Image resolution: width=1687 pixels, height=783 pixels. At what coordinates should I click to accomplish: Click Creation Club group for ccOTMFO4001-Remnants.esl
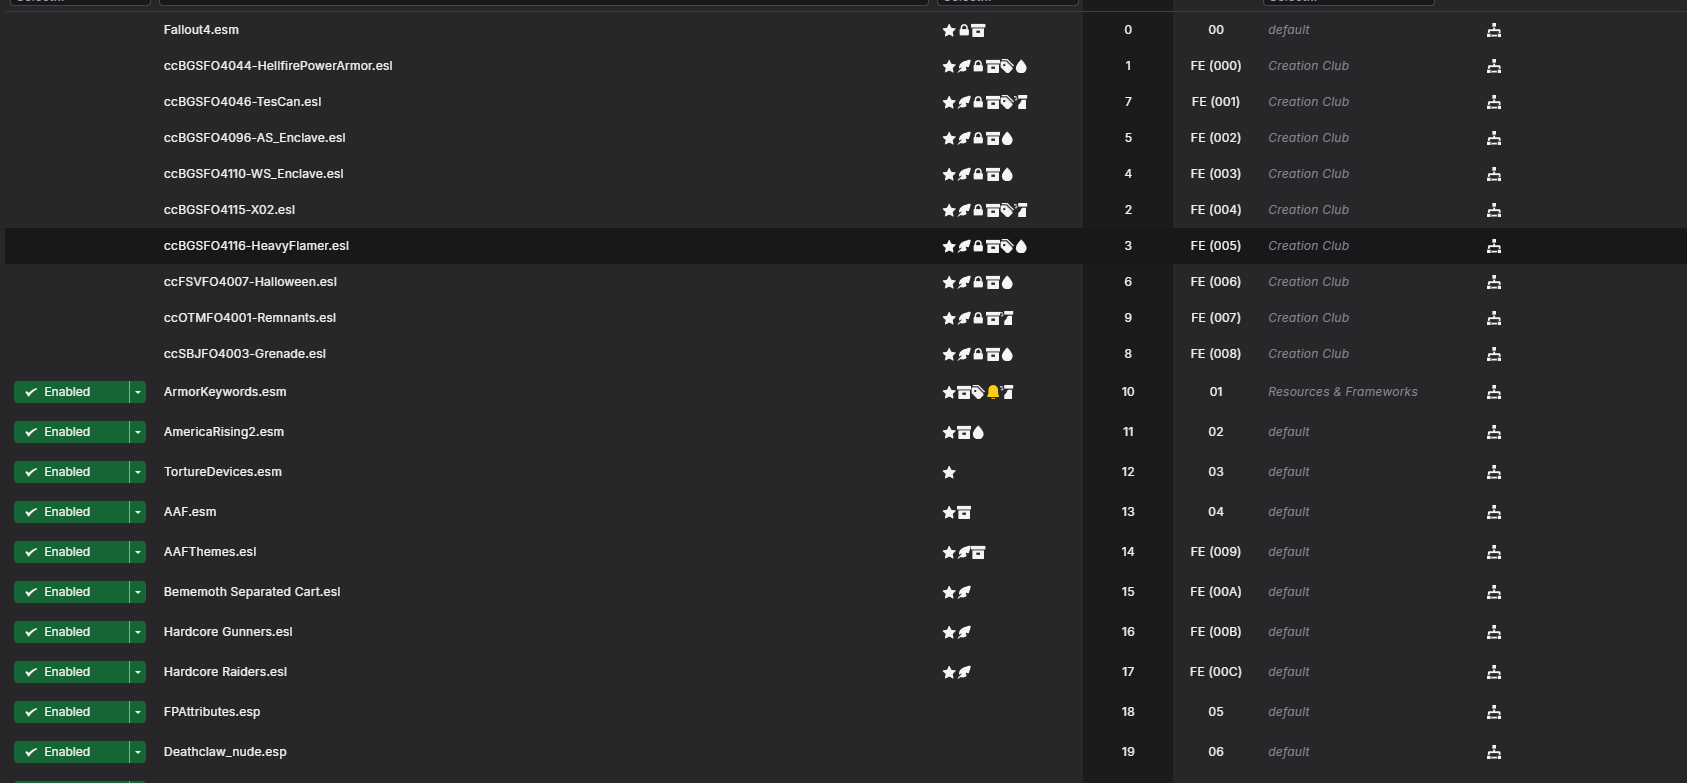pos(1308,318)
